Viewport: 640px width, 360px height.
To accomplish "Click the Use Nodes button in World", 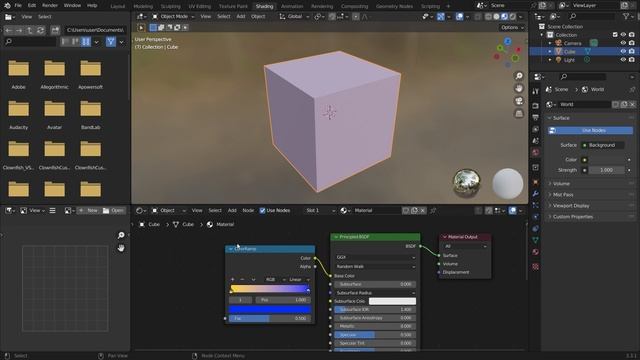I will tap(590, 131).
